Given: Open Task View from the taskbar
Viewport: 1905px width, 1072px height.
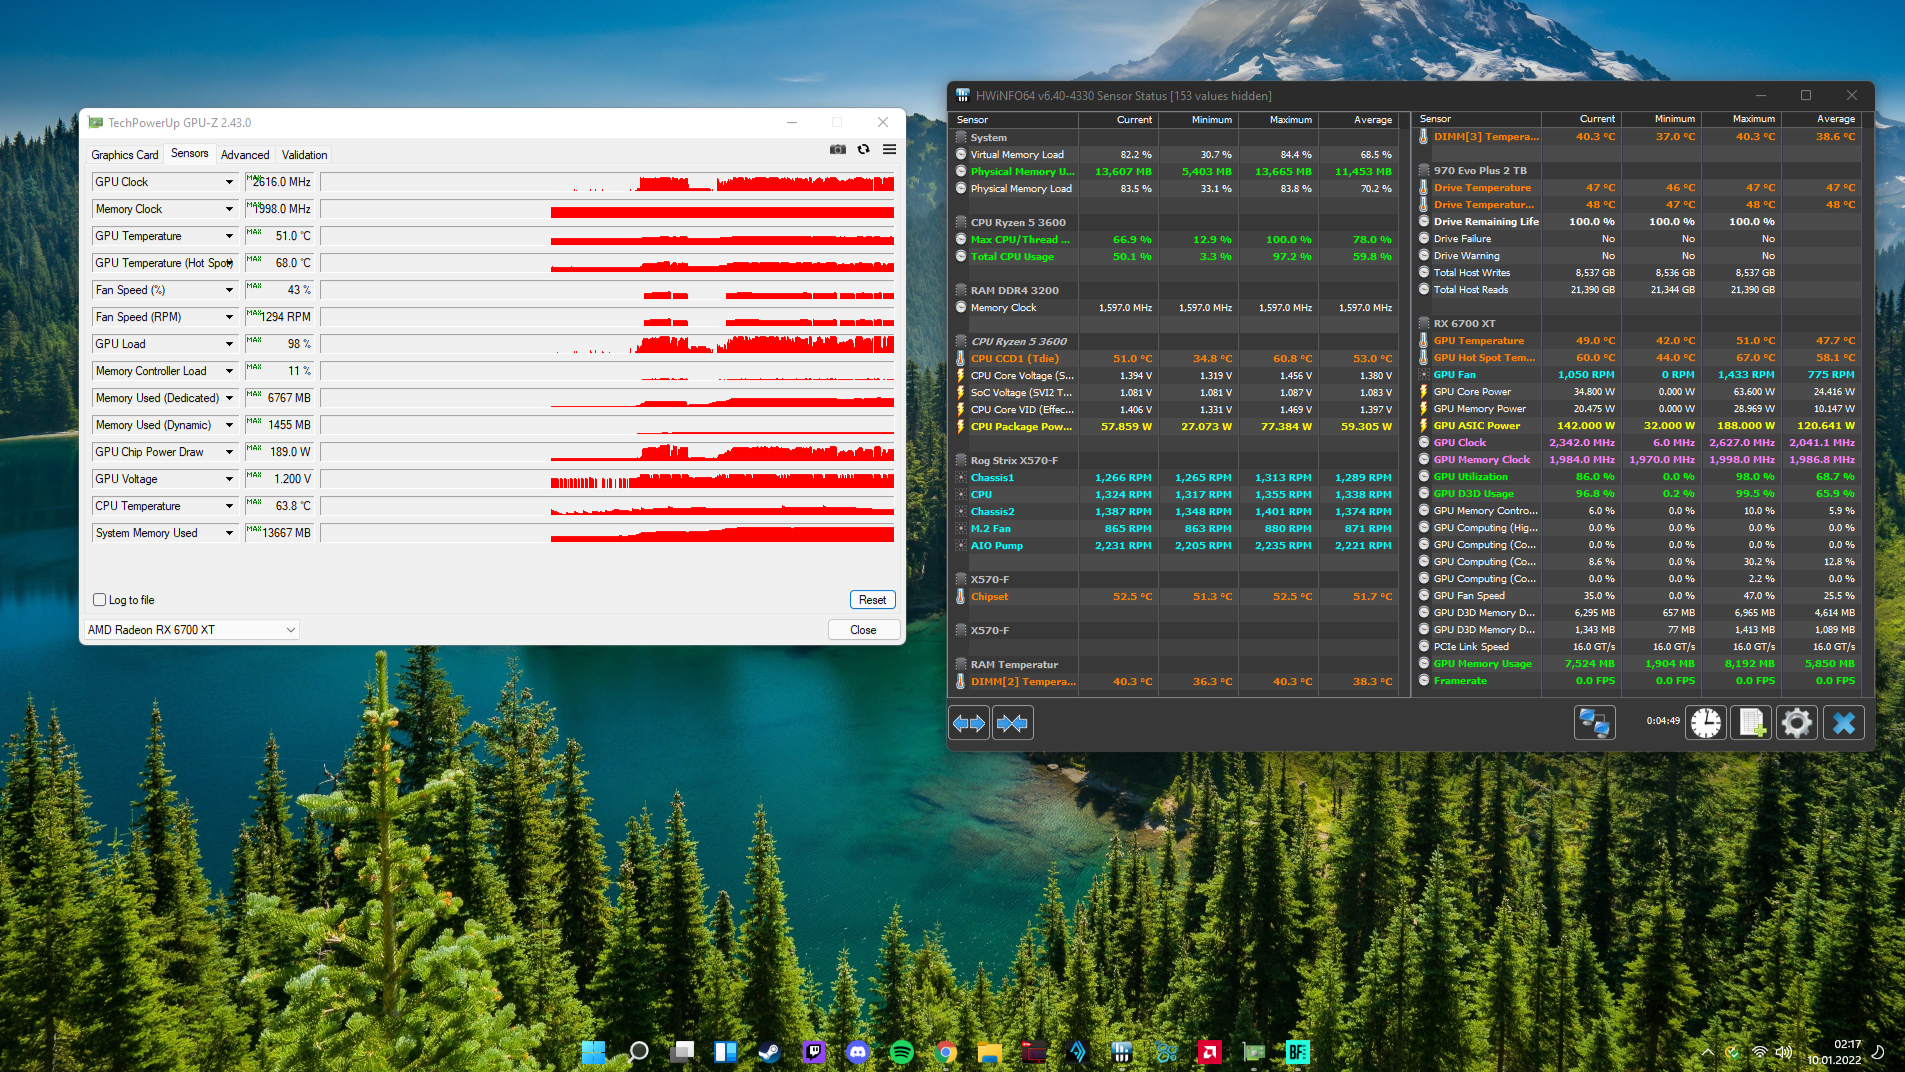Looking at the screenshot, I should pyautogui.click(x=682, y=1051).
